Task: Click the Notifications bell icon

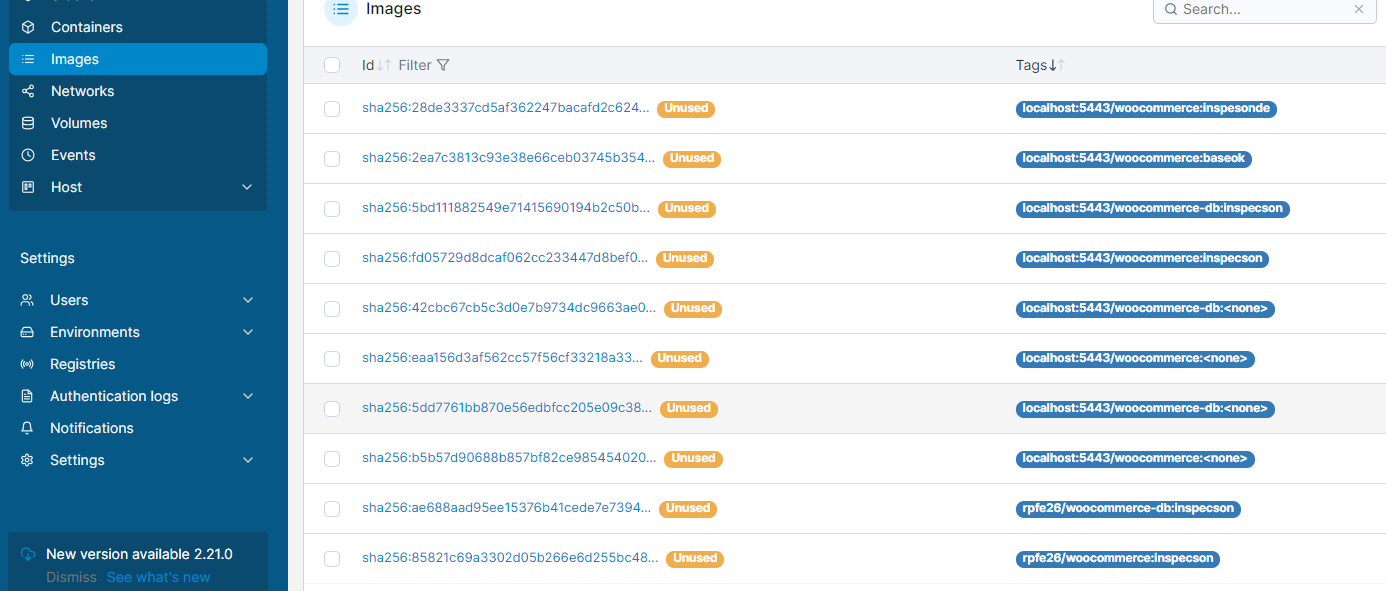Action: pyautogui.click(x=28, y=428)
